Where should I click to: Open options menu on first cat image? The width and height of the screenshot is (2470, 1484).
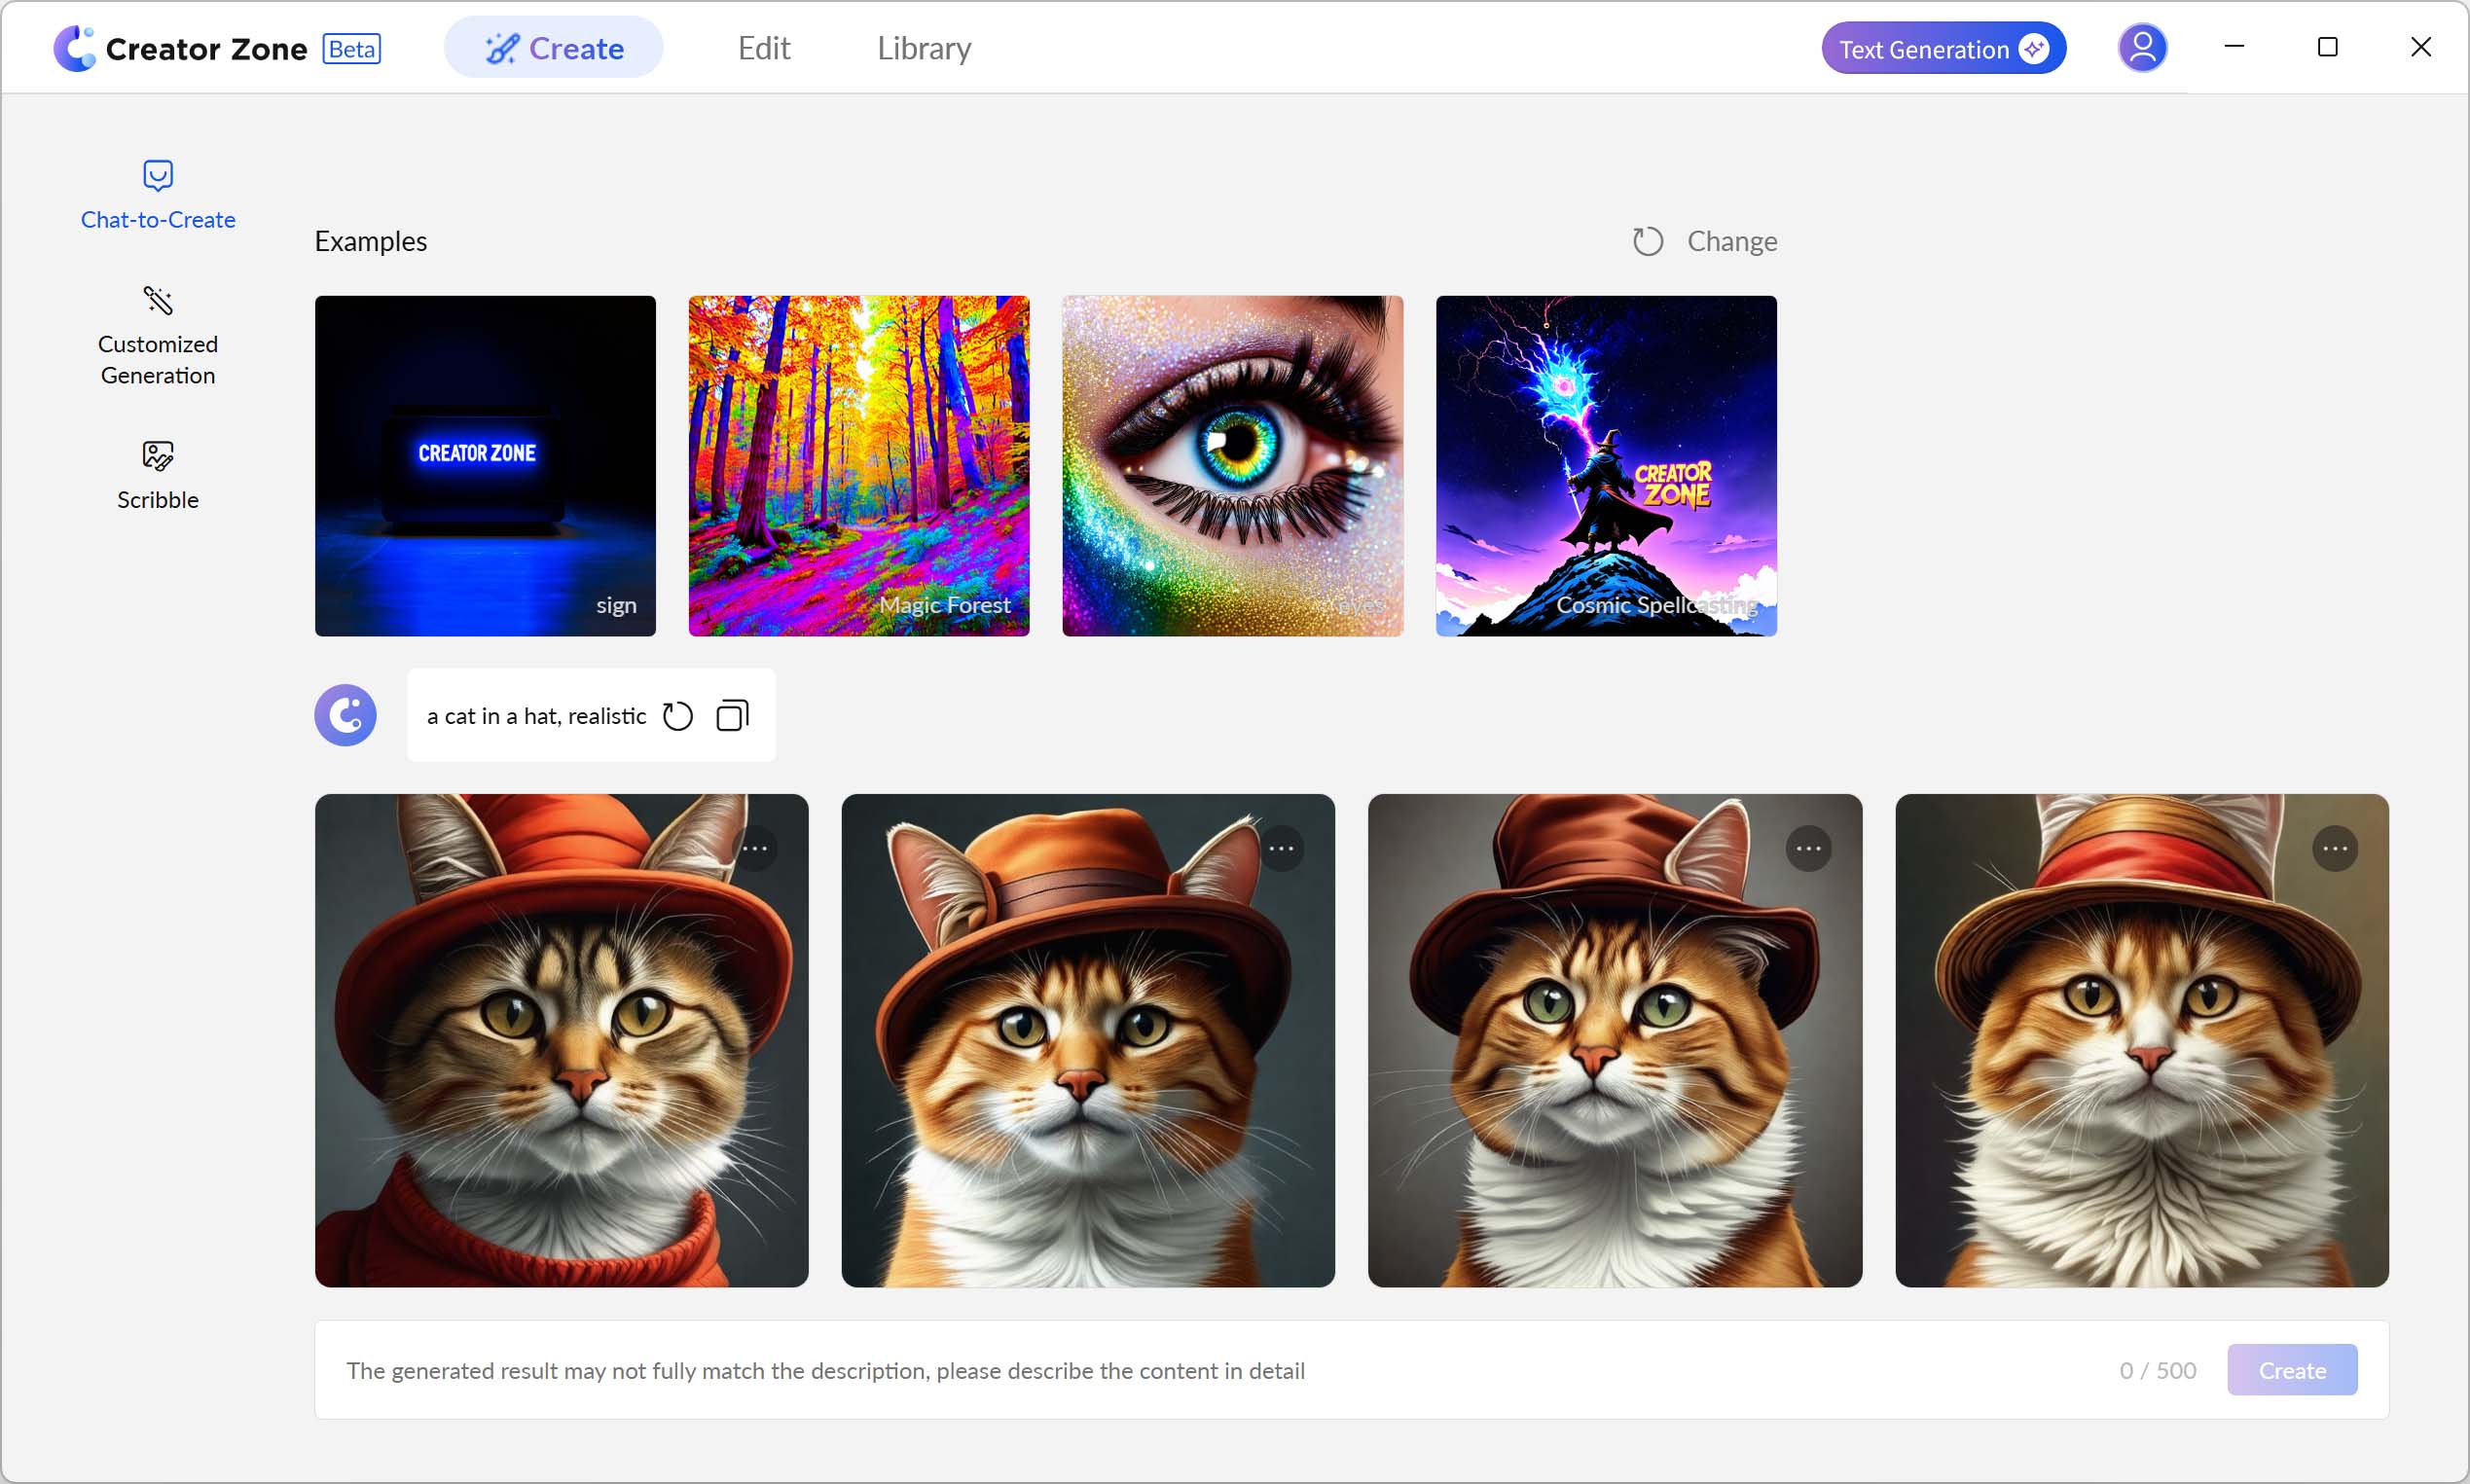pos(755,849)
